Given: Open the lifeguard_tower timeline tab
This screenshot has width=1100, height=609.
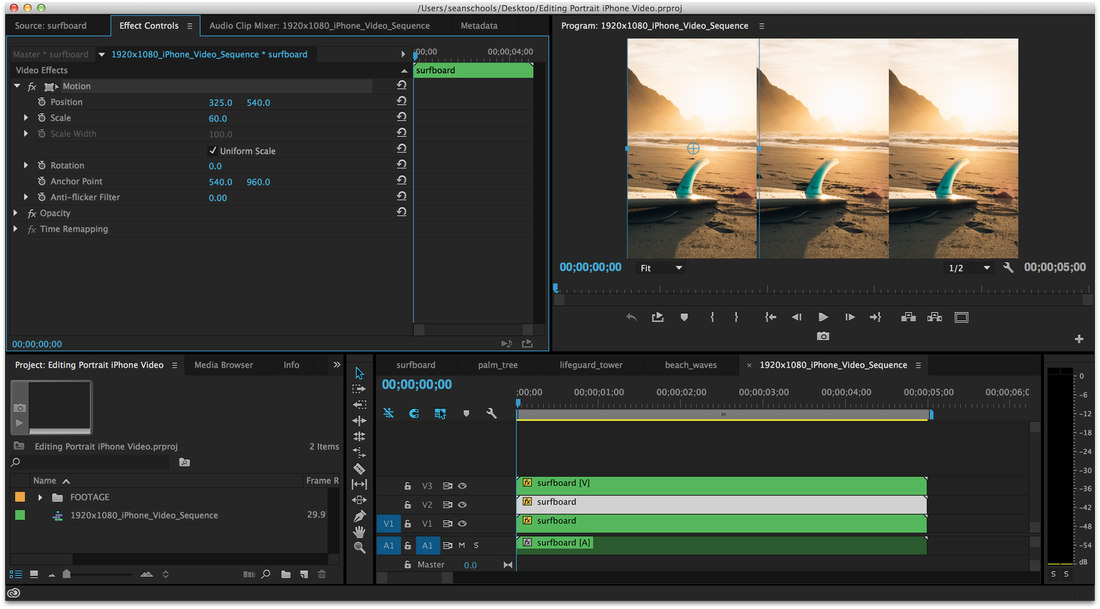Looking at the screenshot, I should (590, 365).
